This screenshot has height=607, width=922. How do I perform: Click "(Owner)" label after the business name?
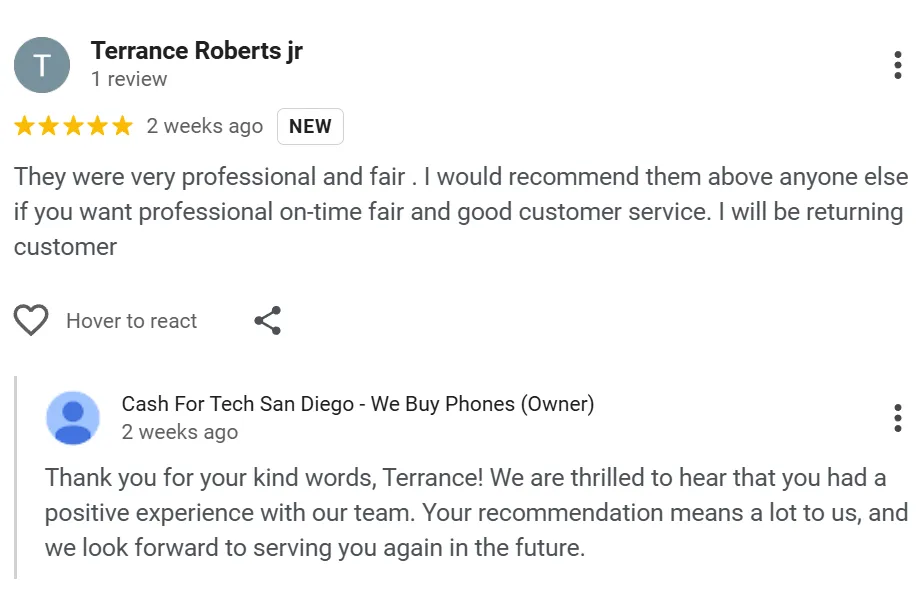click(x=558, y=404)
